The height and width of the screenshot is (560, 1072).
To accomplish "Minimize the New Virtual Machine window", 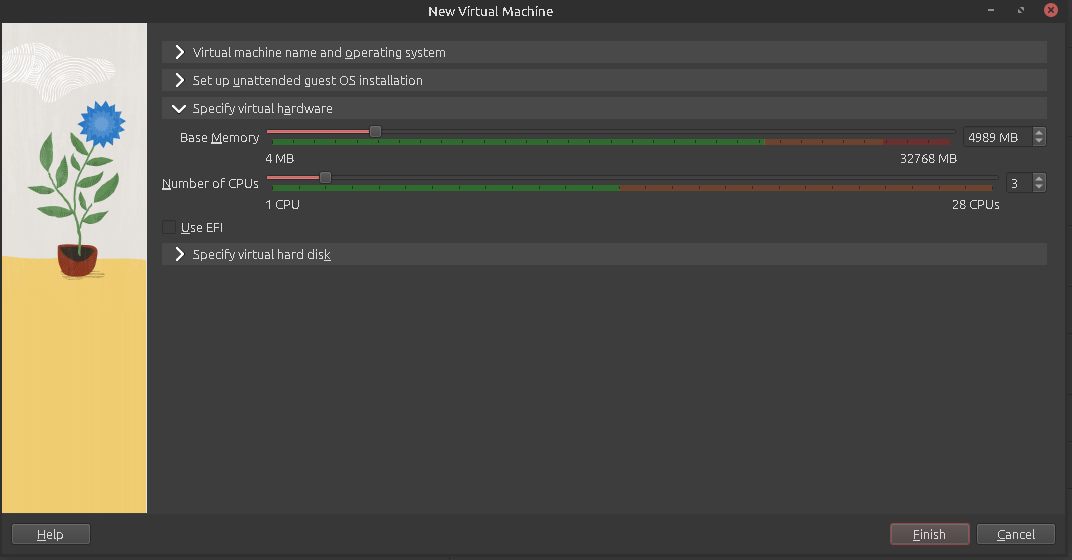I will click(x=993, y=11).
